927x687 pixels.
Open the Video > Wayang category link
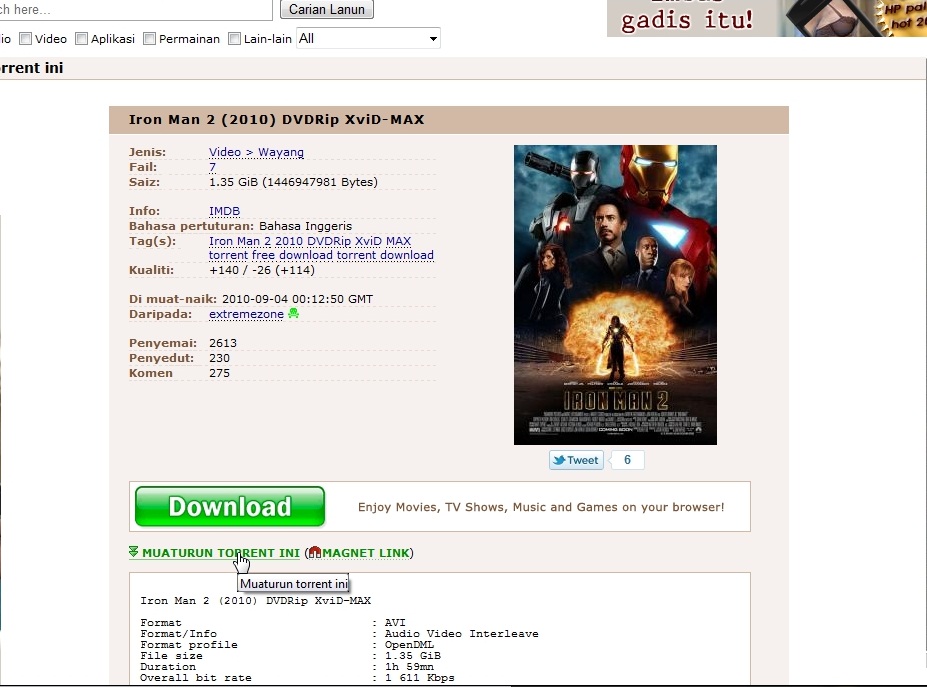pyautogui.click(x=257, y=152)
